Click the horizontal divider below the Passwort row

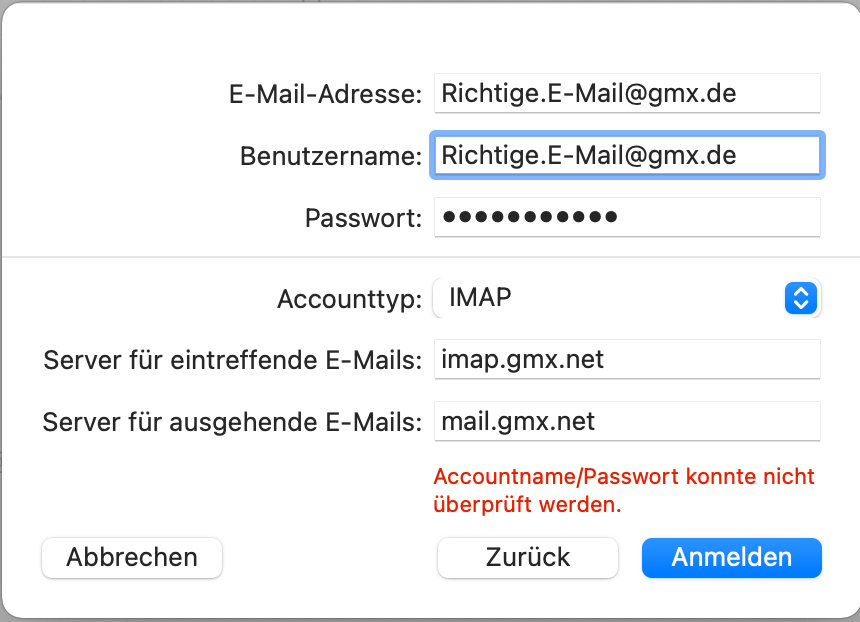pos(430,257)
